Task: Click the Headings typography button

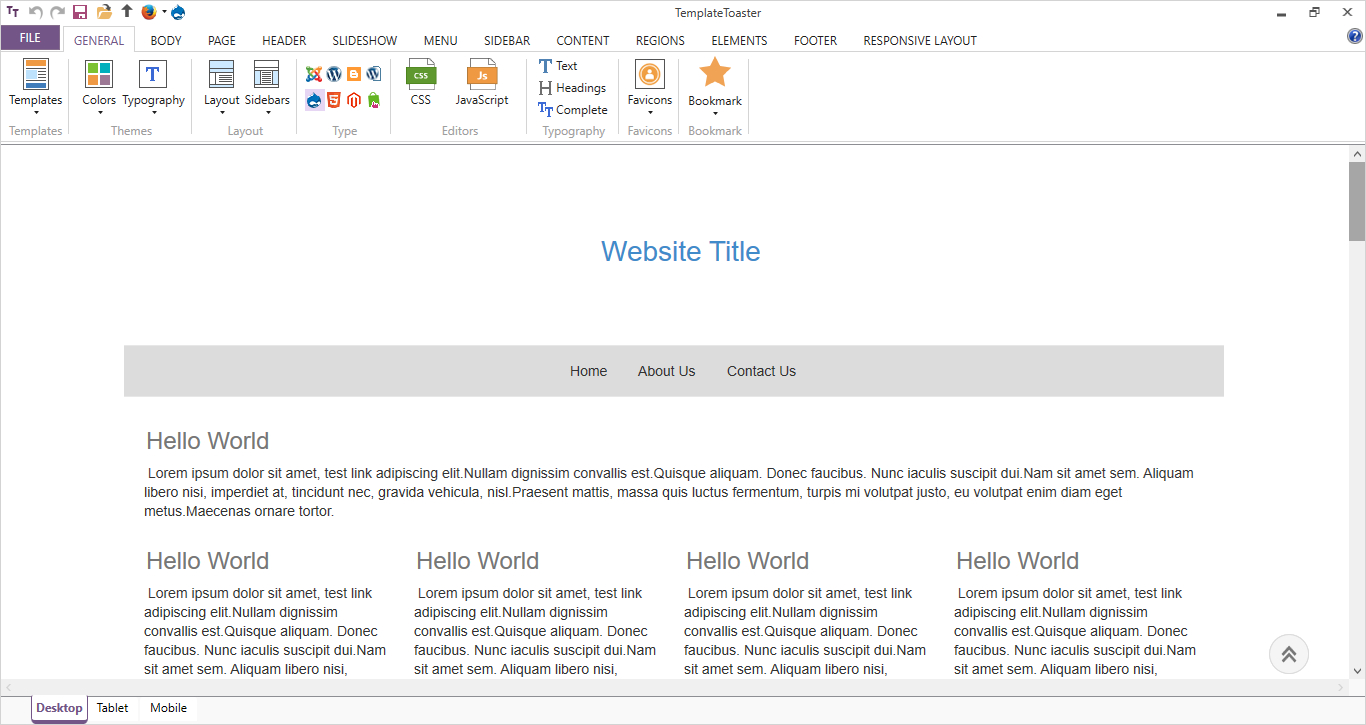Action: tap(573, 88)
